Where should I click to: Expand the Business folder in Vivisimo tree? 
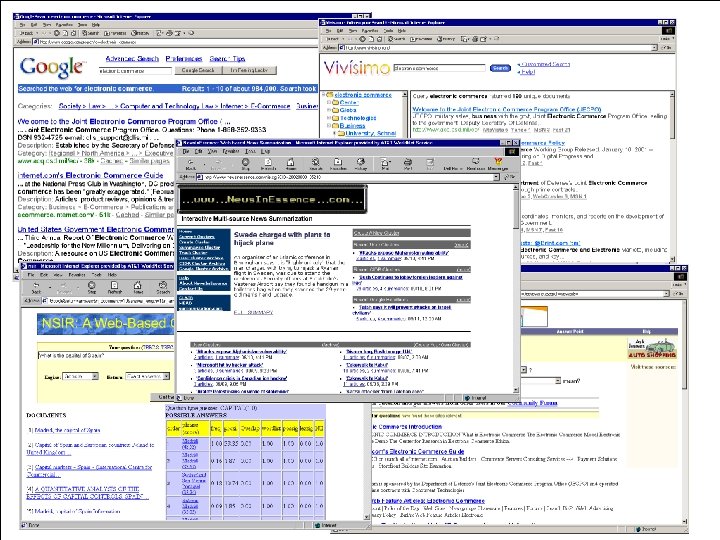[329, 125]
